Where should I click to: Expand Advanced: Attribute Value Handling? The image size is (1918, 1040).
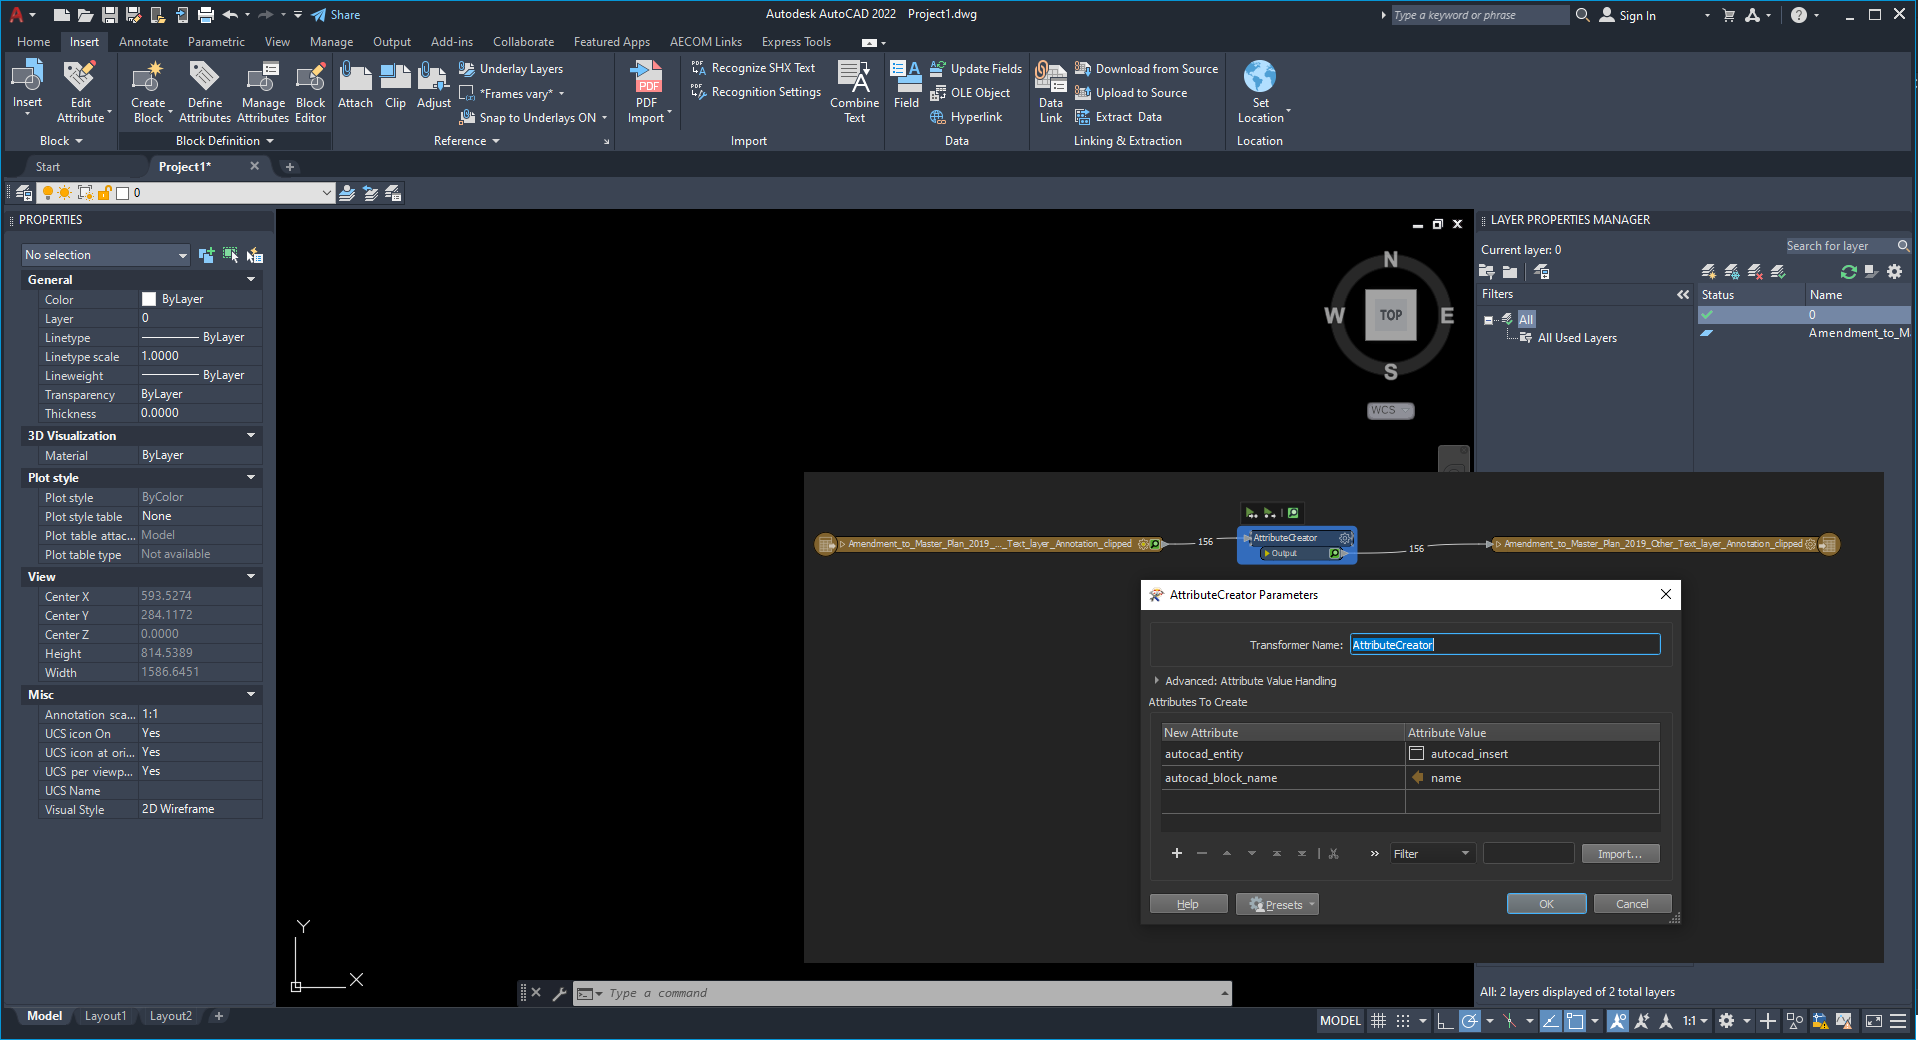point(1157,681)
